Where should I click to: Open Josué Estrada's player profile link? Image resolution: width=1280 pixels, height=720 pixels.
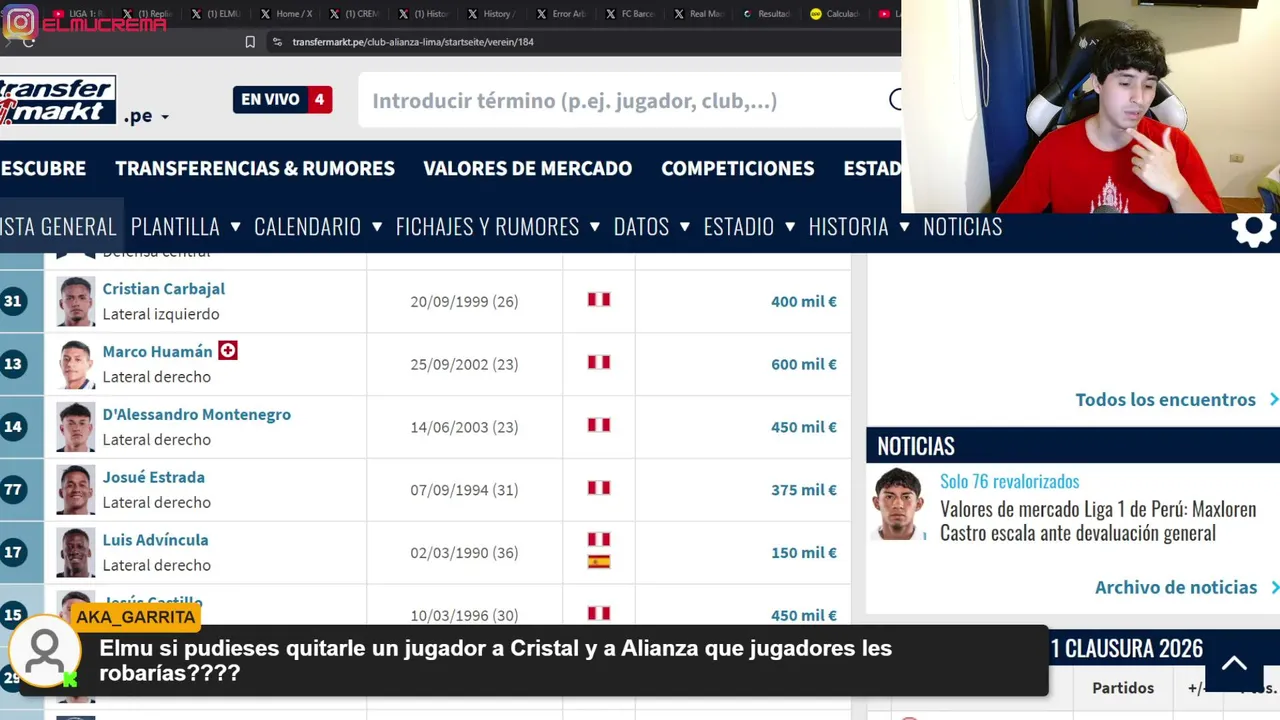coord(154,478)
